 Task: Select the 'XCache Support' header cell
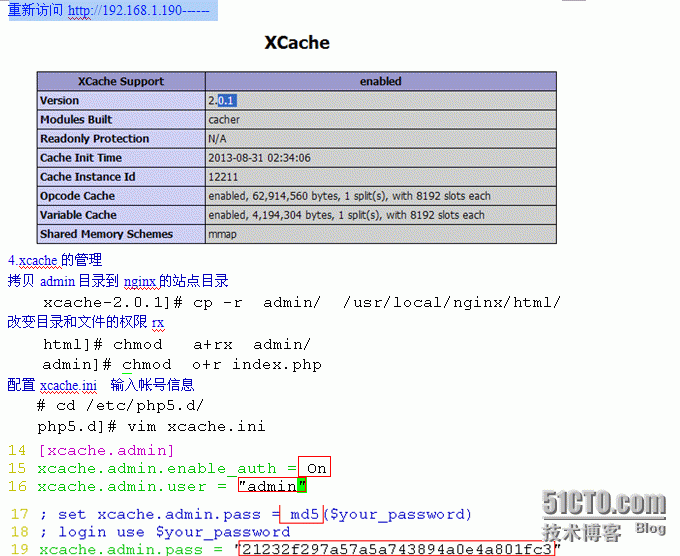click(x=121, y=82)
